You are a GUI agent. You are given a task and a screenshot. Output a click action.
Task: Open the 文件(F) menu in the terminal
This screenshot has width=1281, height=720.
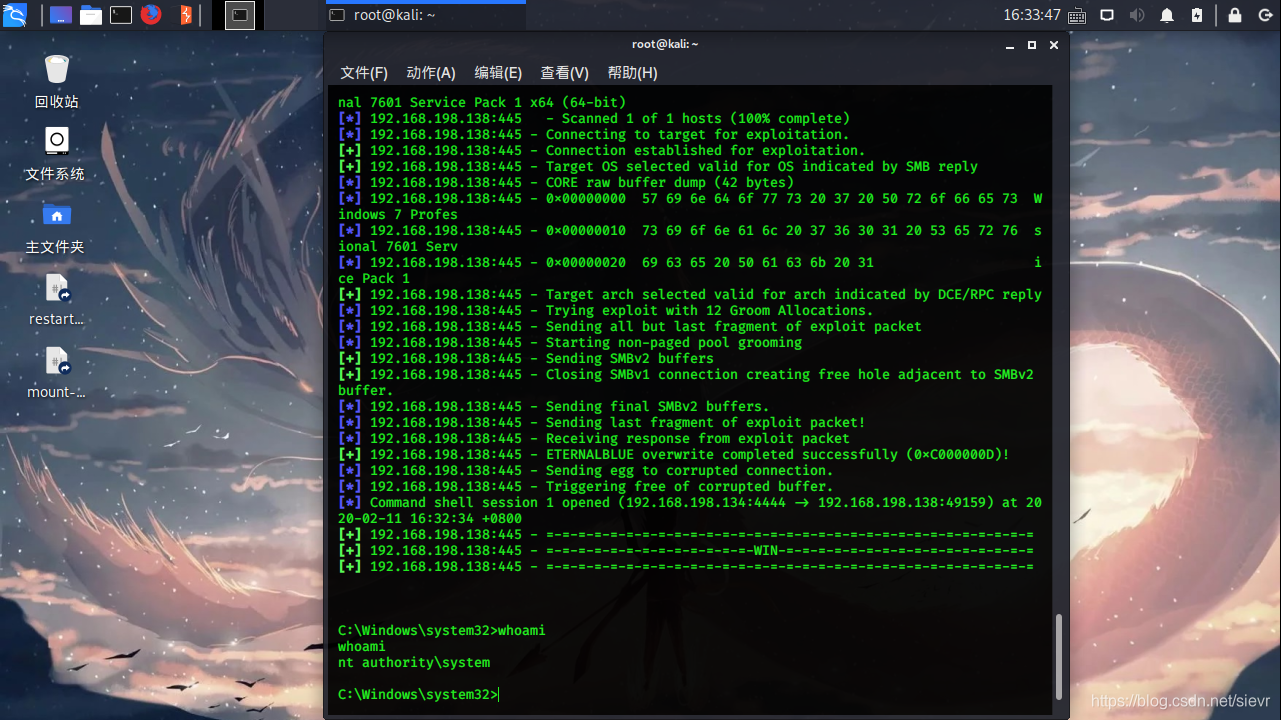[364, 73]
